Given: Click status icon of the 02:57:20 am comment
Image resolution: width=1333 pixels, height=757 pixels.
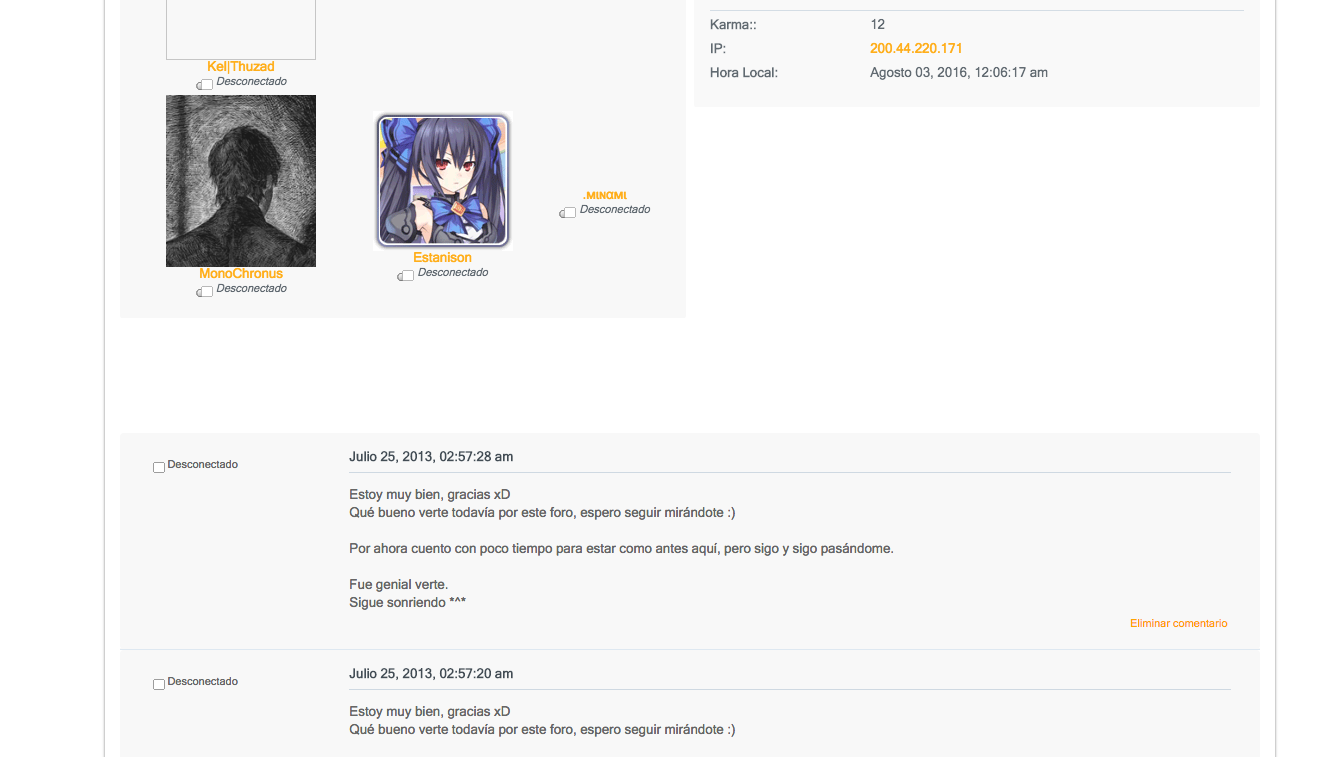Looking at the screenshot, I should (x=159, y=684).
